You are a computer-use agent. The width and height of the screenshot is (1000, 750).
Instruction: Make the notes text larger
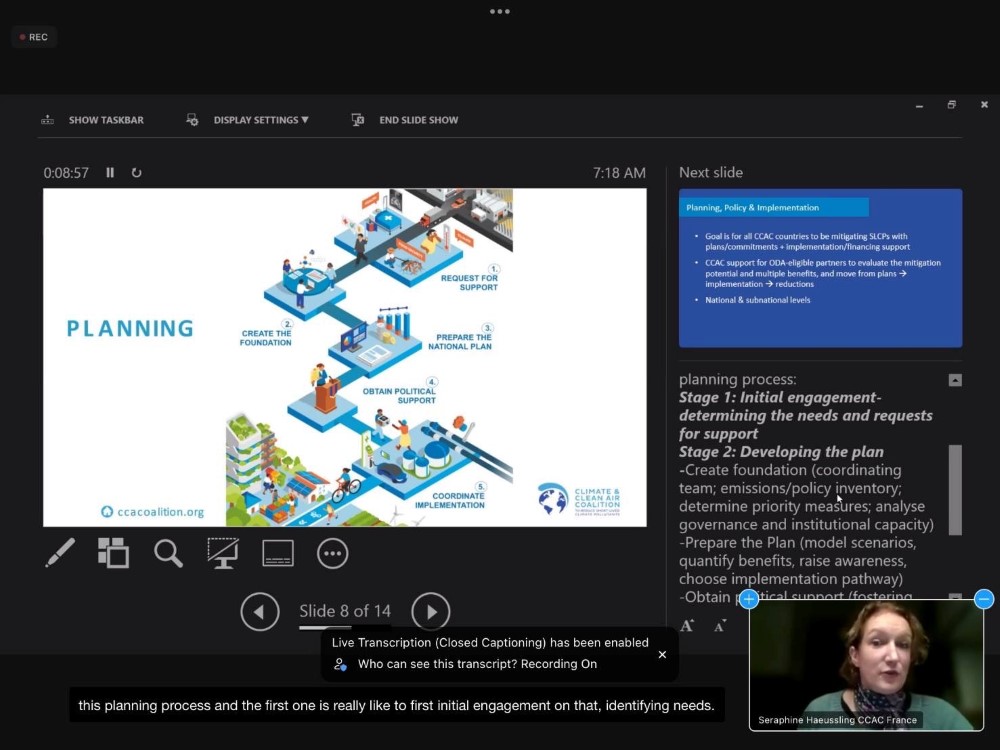(687, 626)
